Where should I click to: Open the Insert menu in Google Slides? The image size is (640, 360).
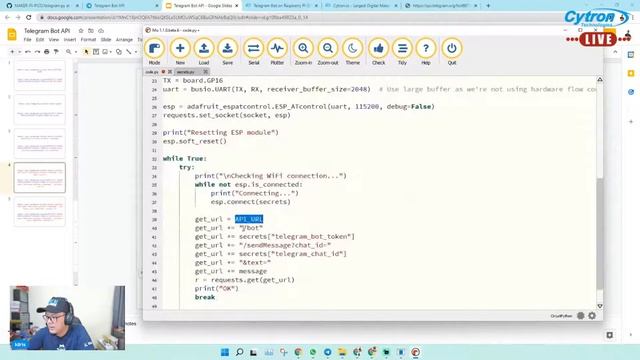70,40
